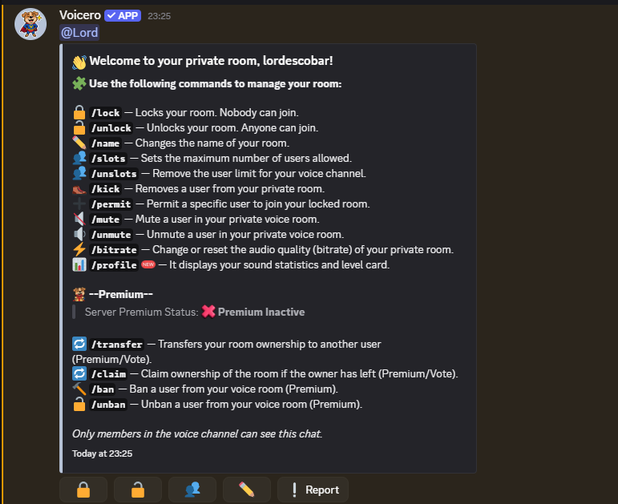This screenshot has width=618, height=504.
Task: Click the lightning bolt emoji beside /bitrate
Action: tap(80, 249)
